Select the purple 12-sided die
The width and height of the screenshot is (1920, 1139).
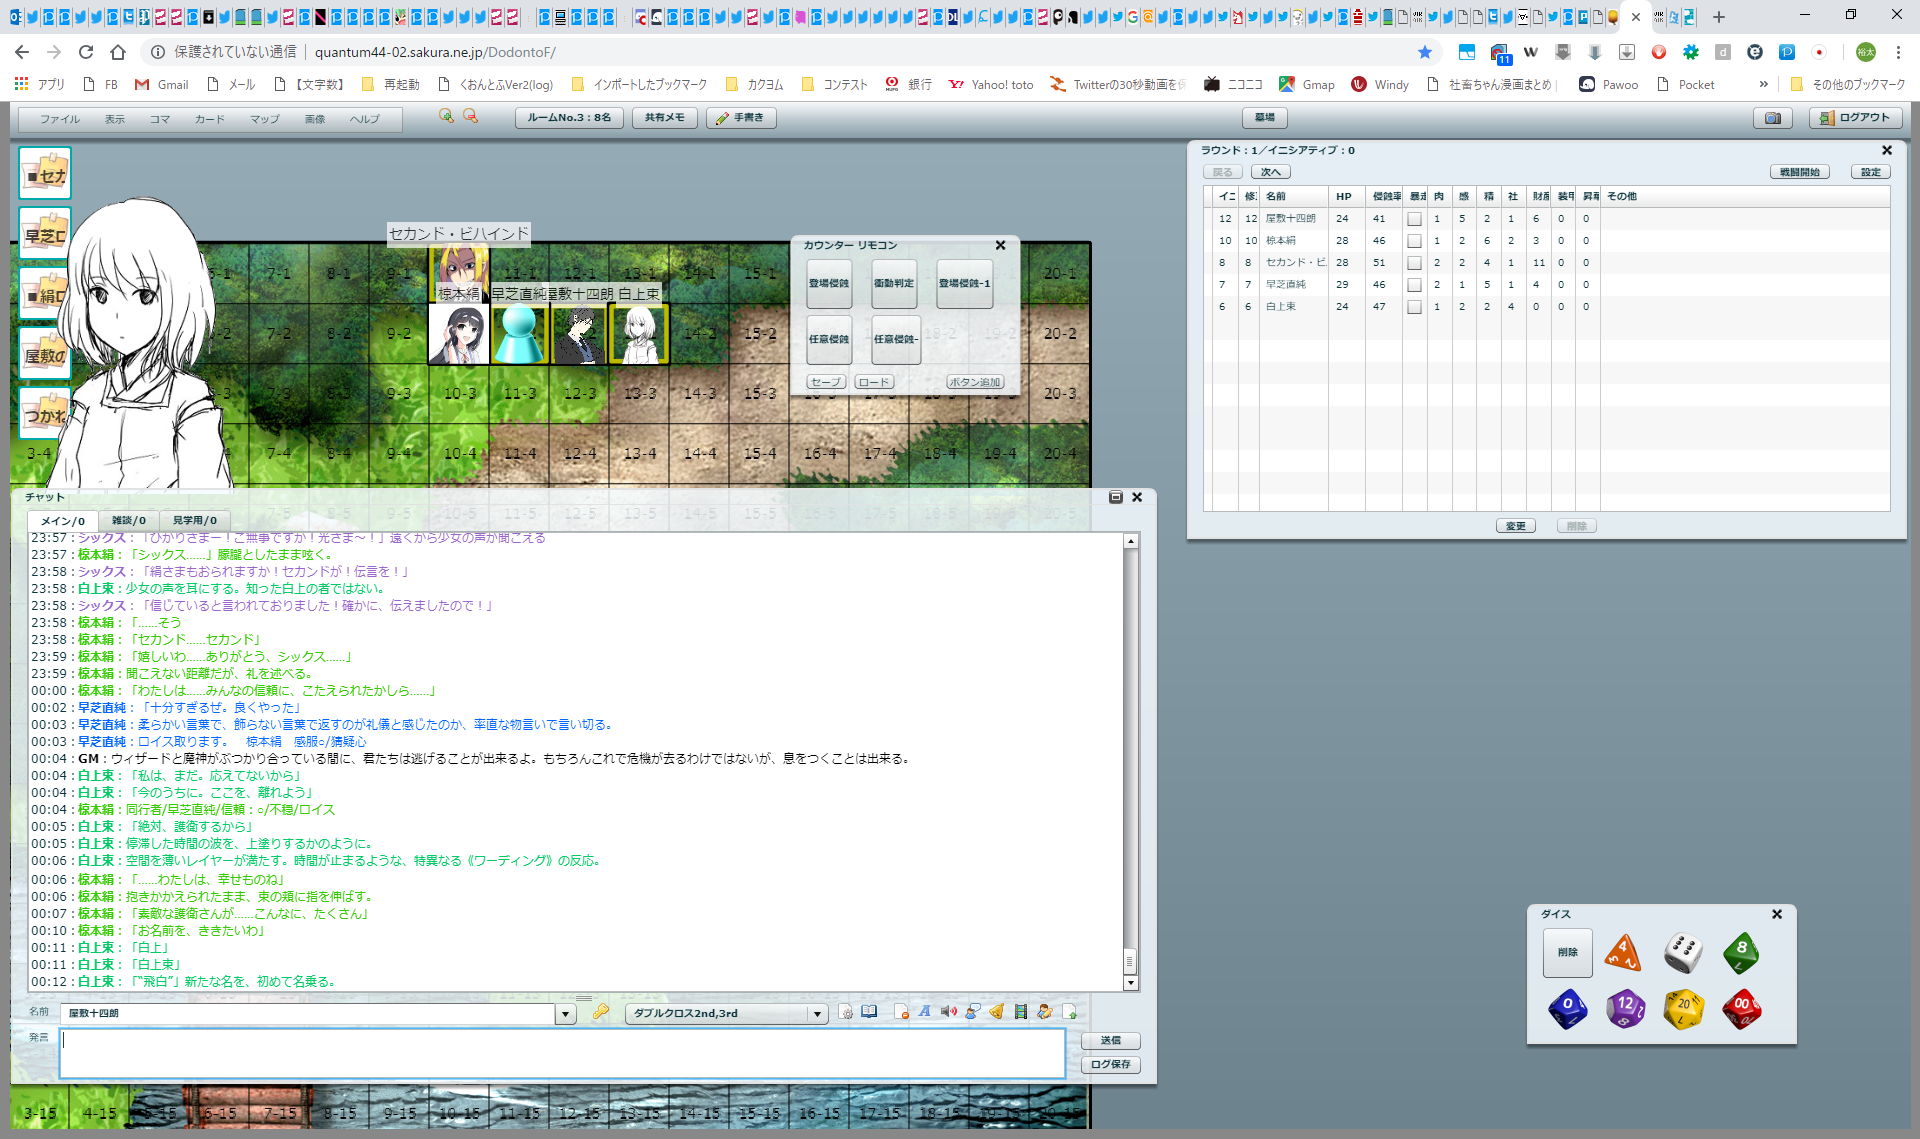tap(1625, 1008)
